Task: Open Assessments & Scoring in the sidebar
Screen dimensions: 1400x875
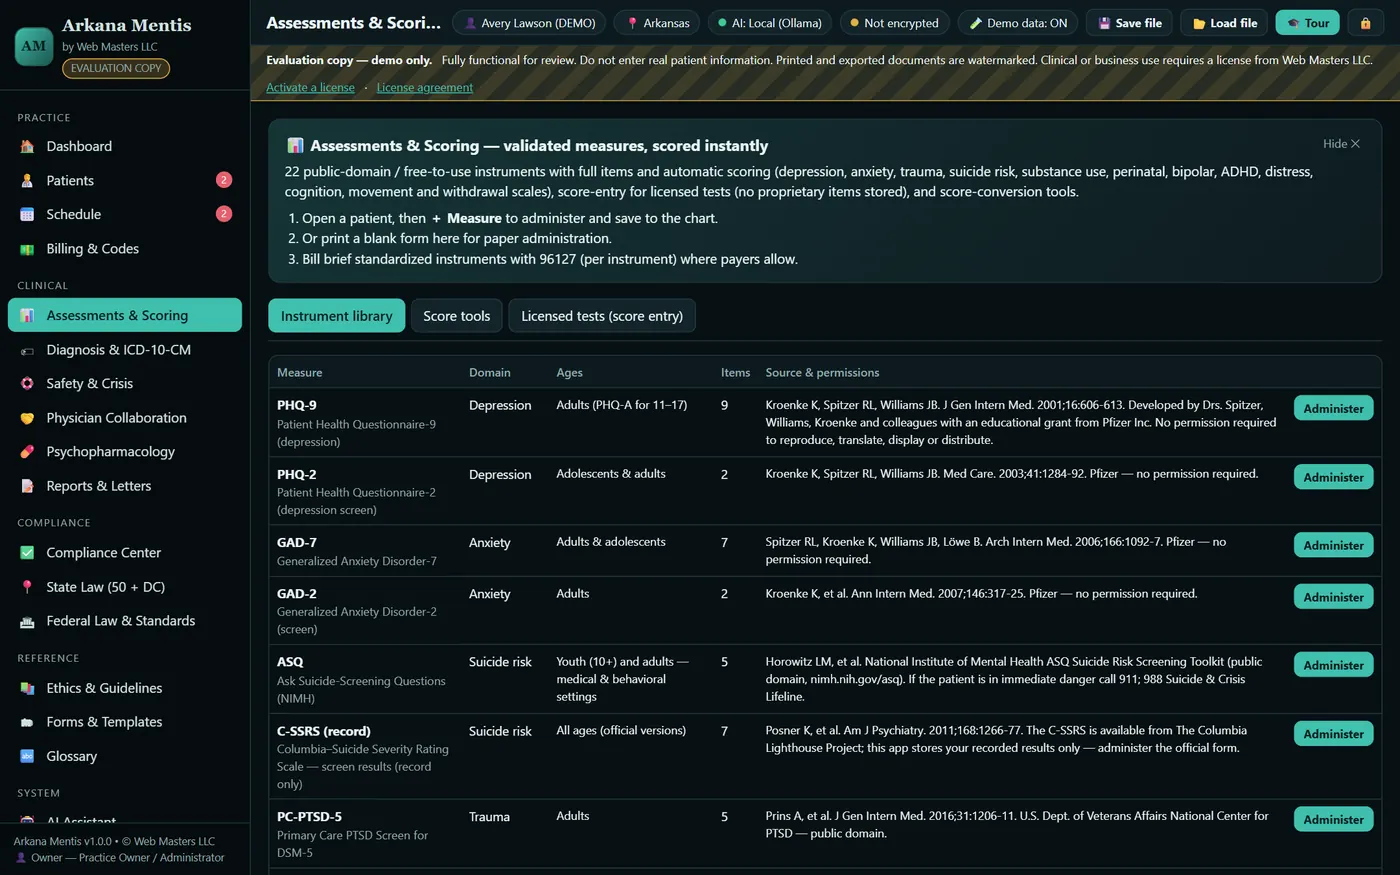Action: (x=125, y=315)
